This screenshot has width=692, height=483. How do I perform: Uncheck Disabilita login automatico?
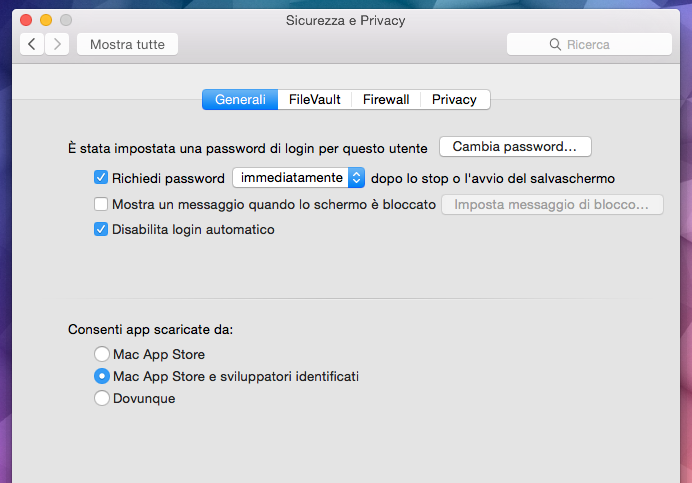tap(101, 229)
